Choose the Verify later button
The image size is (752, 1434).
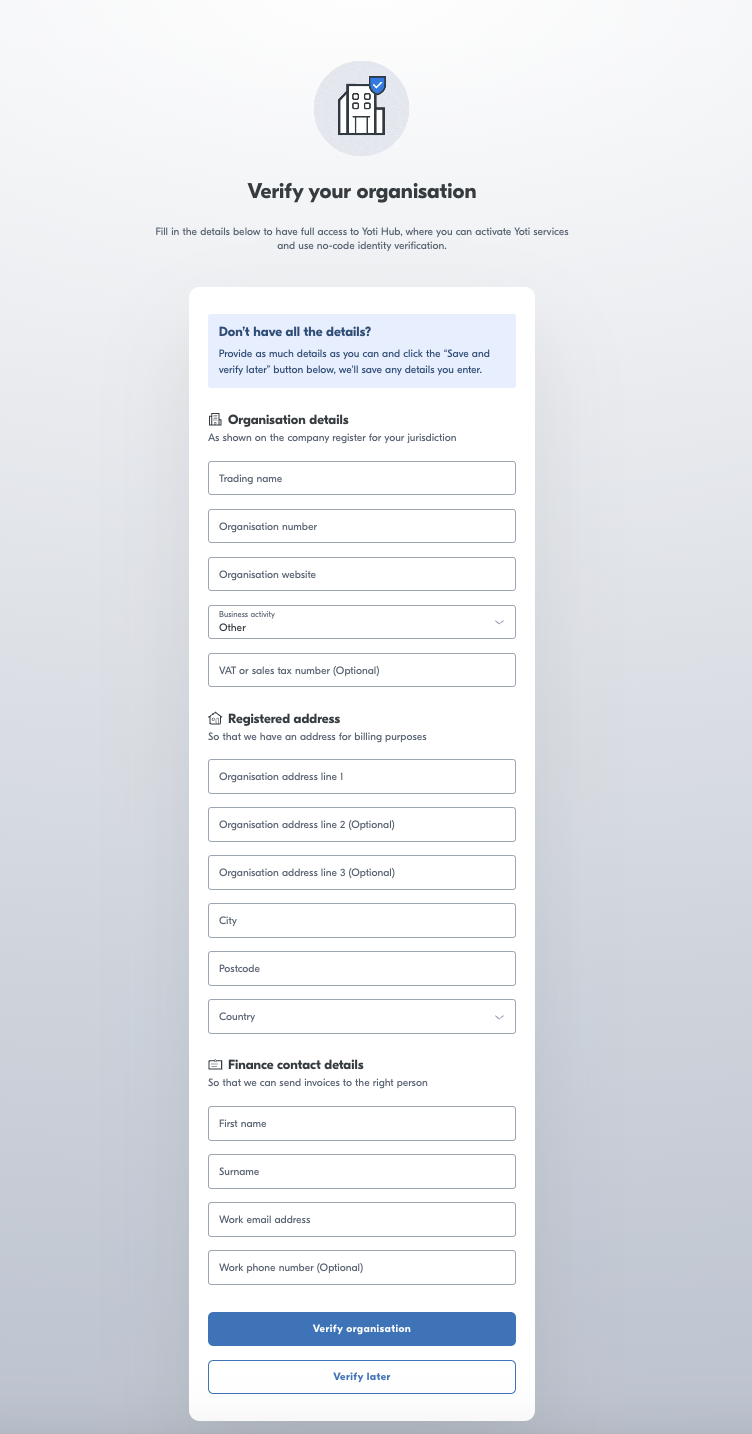point(362,1377)
